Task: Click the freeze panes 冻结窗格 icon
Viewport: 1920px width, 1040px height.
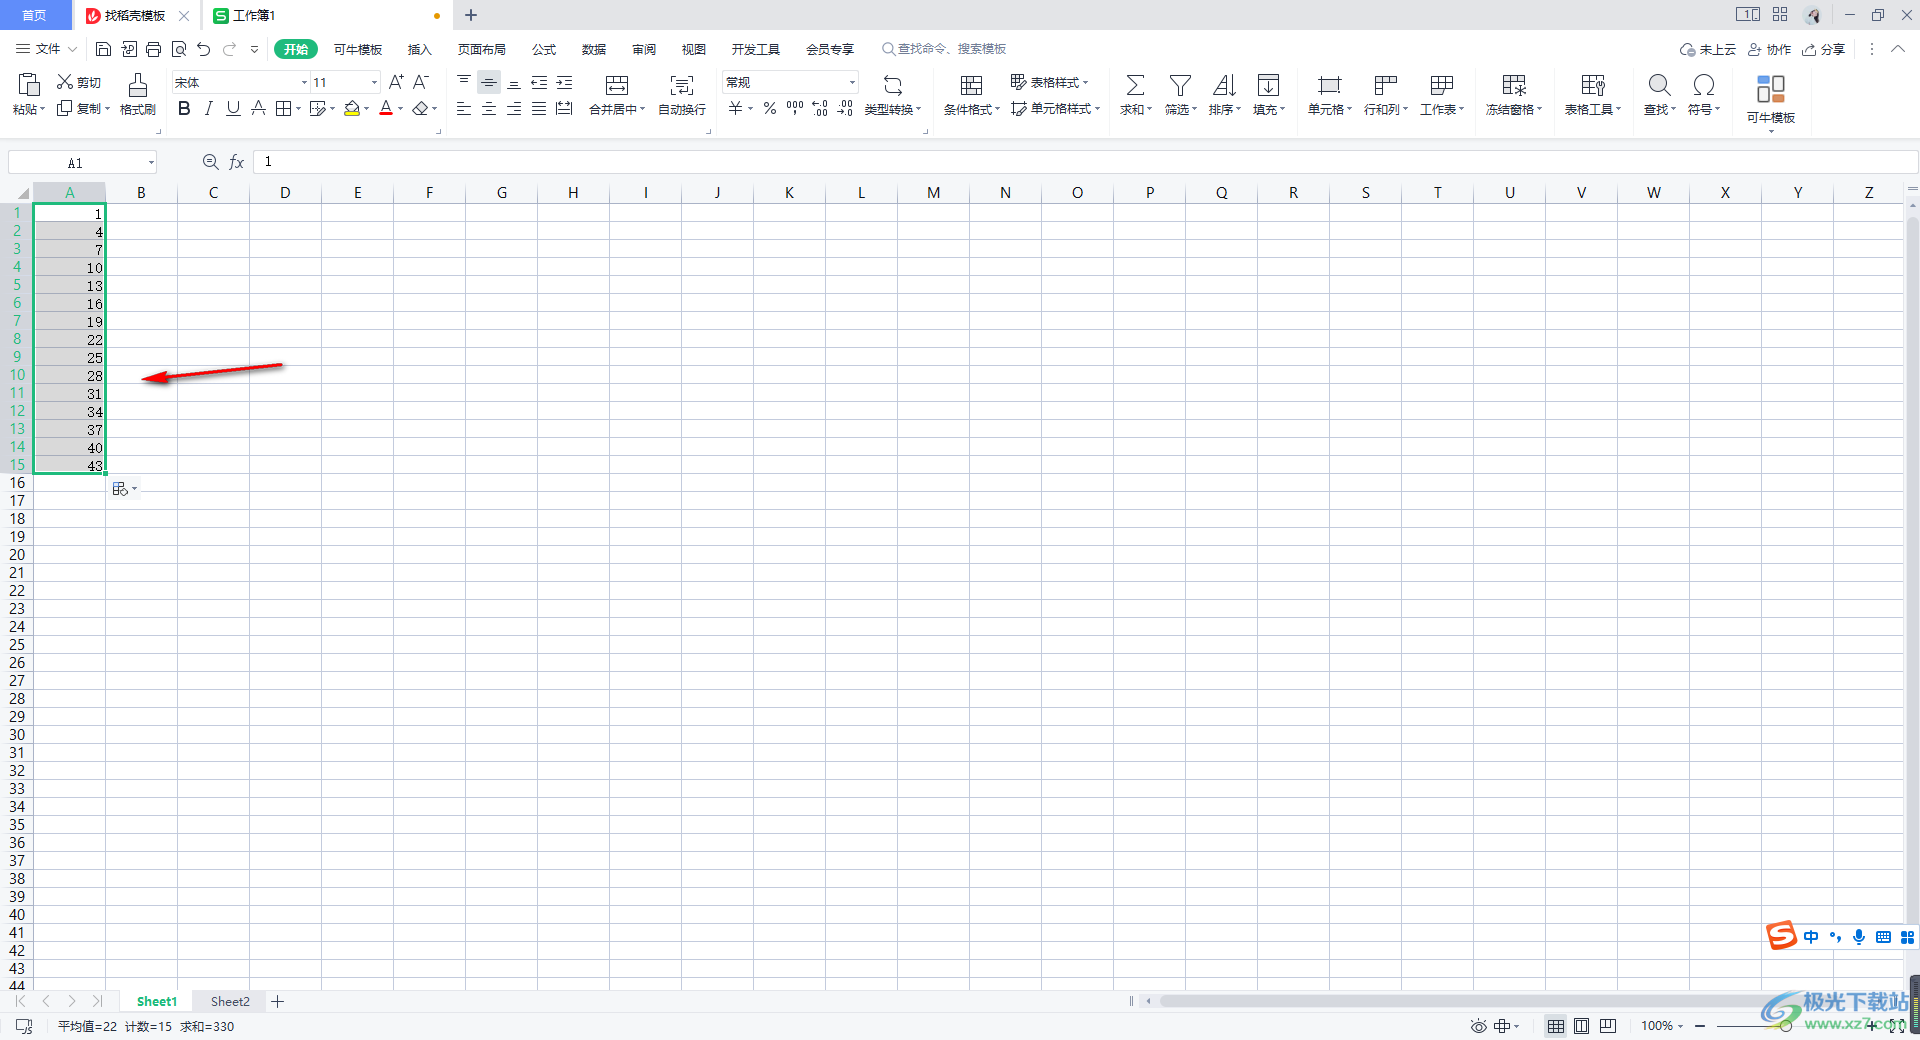Action: pyautogui.click(x=1514, y=86)
